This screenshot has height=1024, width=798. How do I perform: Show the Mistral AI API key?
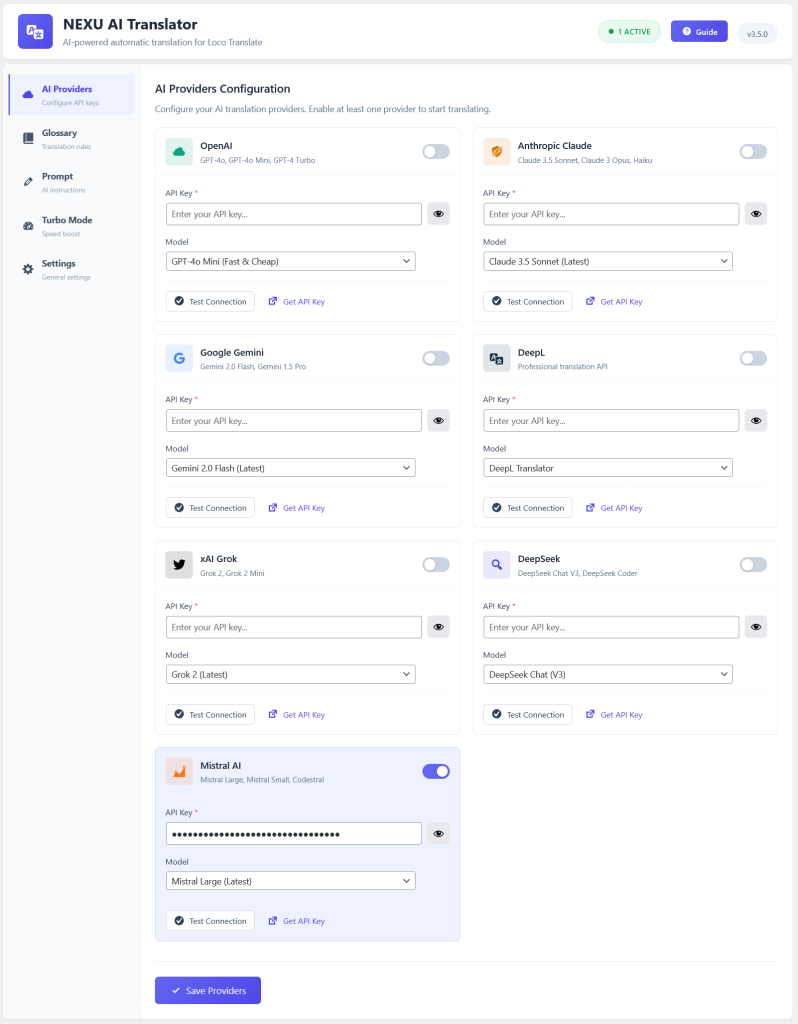click(438, 833)
